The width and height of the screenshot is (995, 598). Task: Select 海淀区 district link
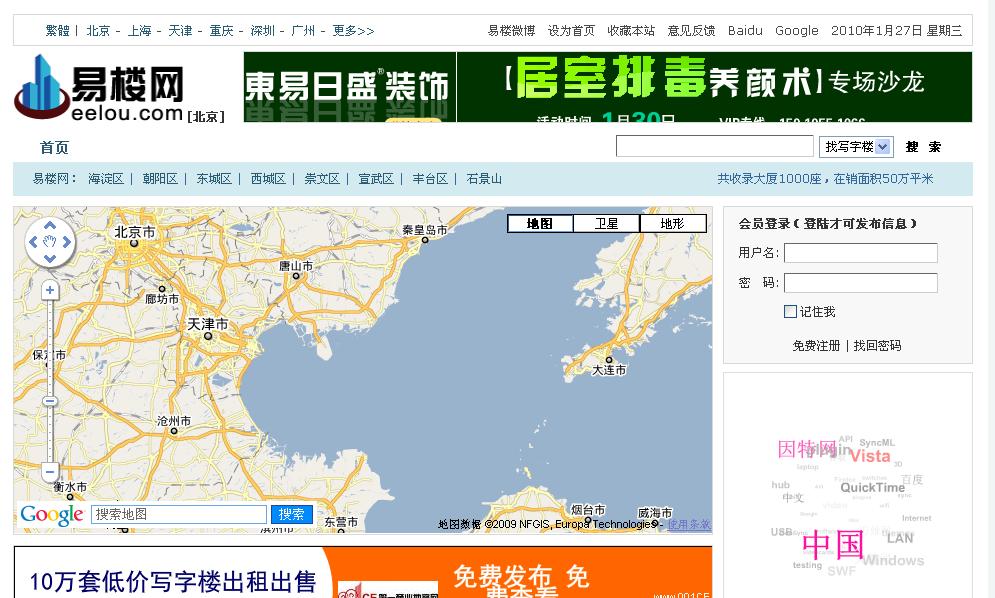coord(106,179)
